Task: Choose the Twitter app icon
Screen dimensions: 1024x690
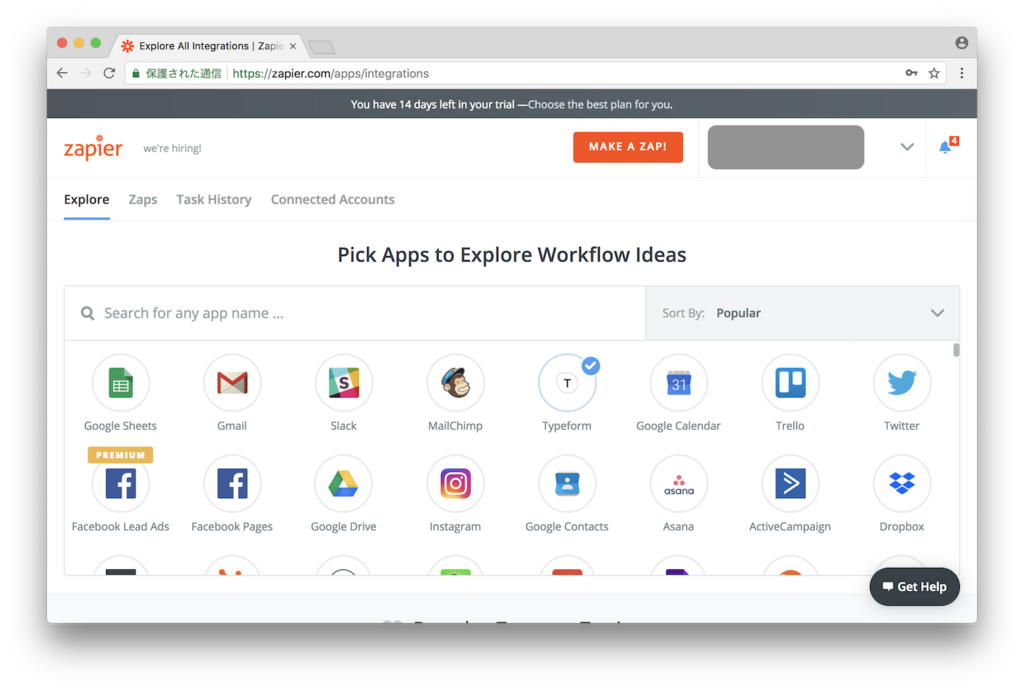Action: click(x=902, y=383)
